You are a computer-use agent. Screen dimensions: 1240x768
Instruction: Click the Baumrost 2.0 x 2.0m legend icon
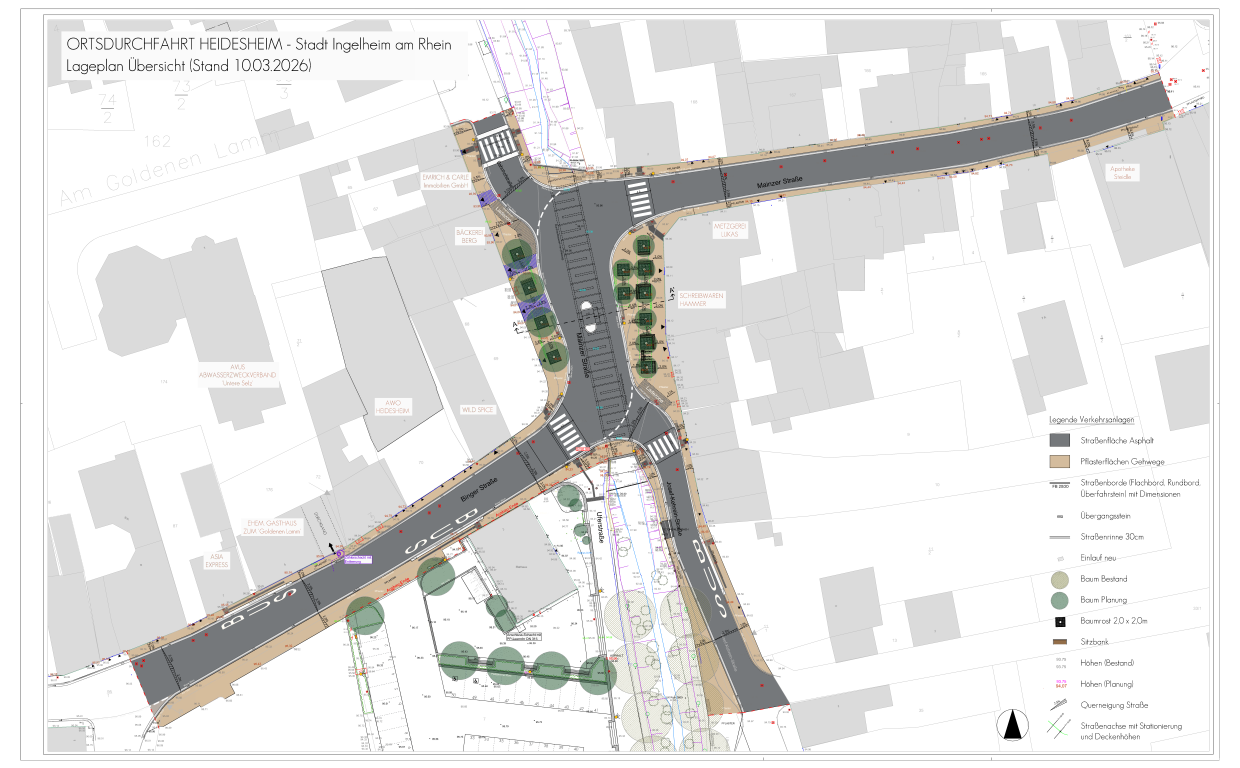click(x=1059, y=621)
